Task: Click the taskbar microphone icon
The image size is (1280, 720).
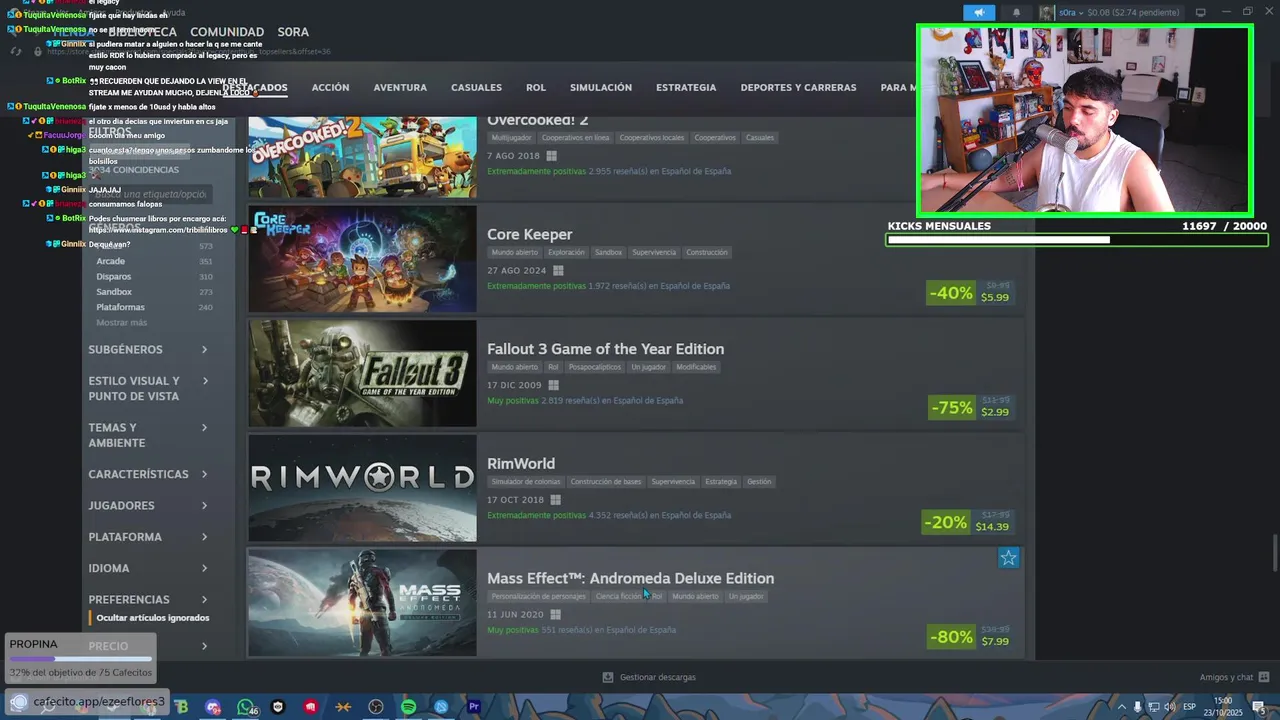Action: click(1137, 707)
